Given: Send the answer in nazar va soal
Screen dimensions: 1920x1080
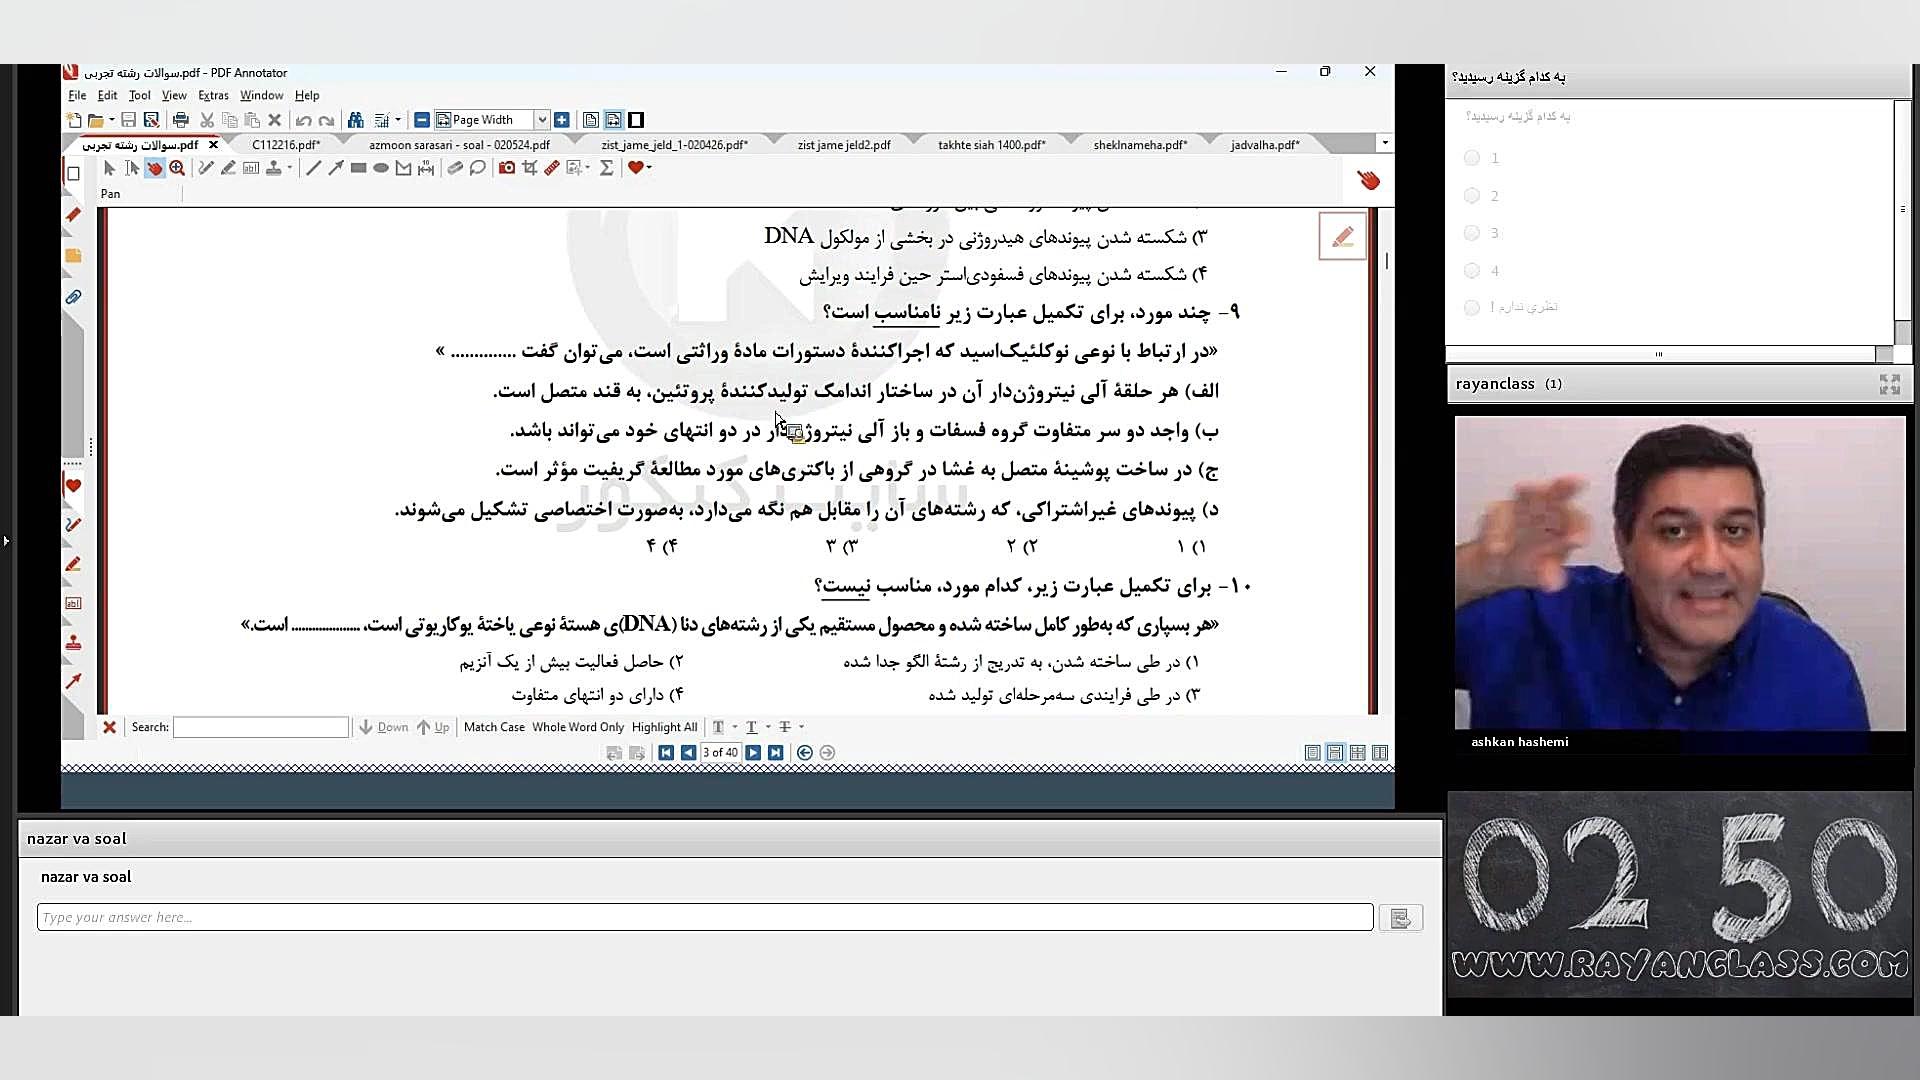Looking at the screenshot, I should click(x=1400, y=918).
